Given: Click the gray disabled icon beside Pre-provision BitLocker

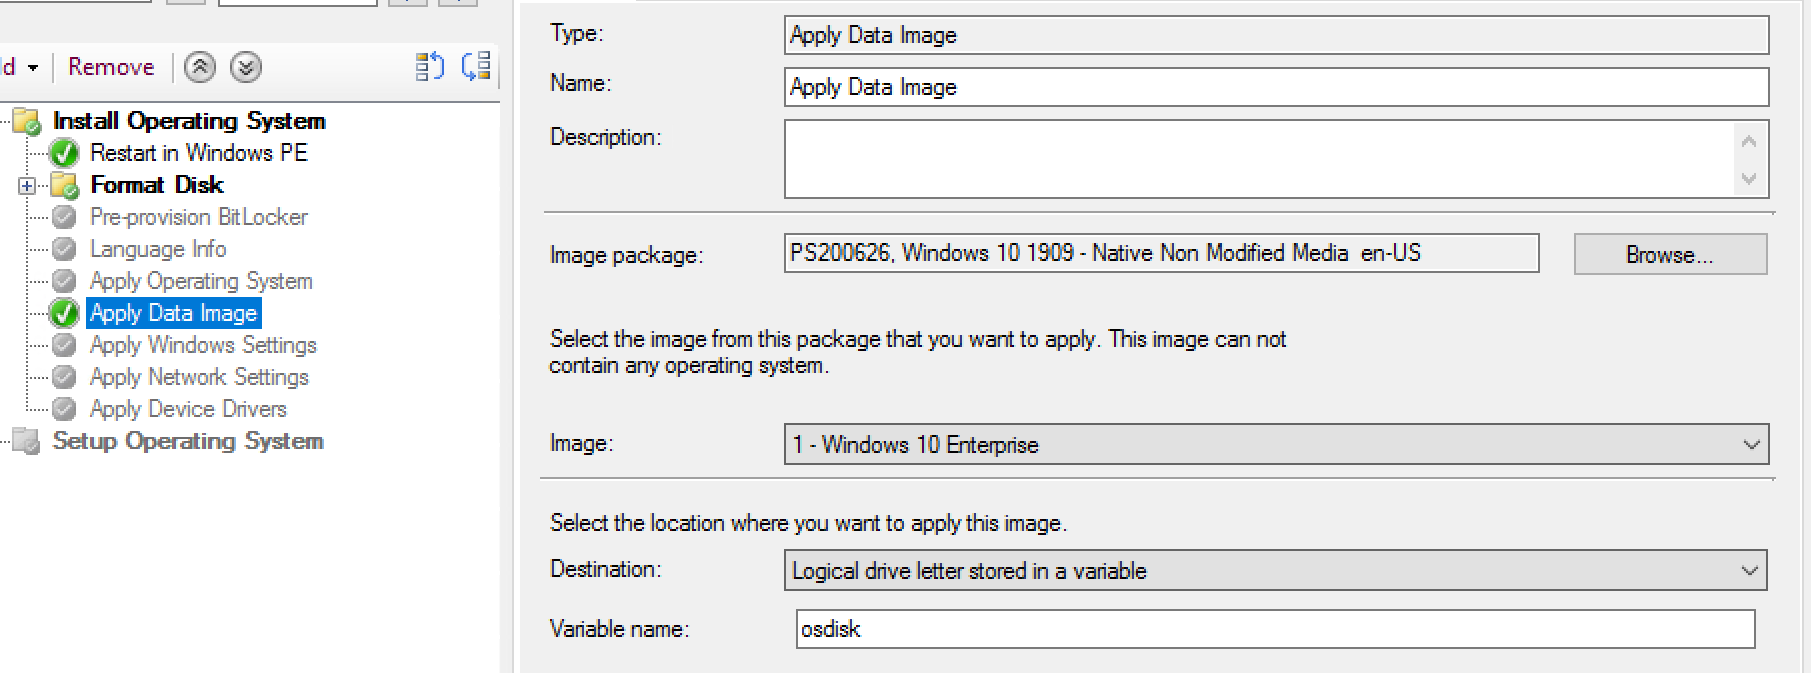Looking at the screenshot, I should [x=64, y=217].
